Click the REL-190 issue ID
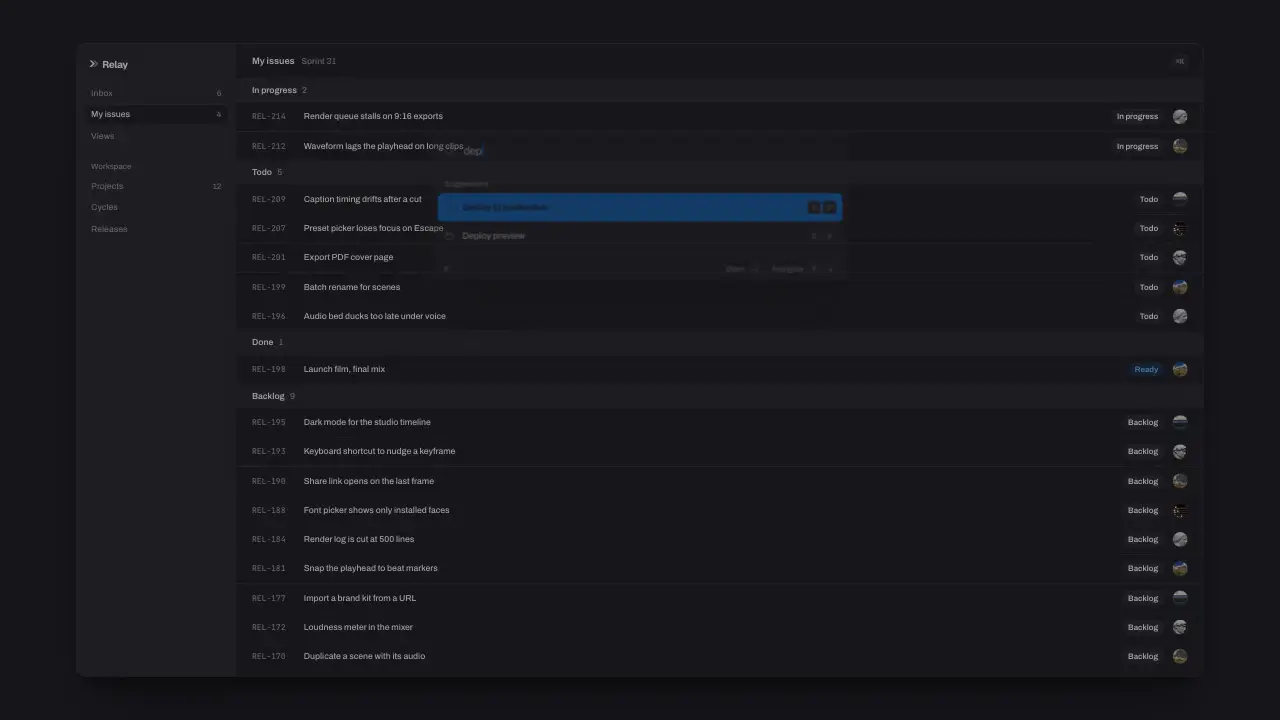 (x=269, y=481)
